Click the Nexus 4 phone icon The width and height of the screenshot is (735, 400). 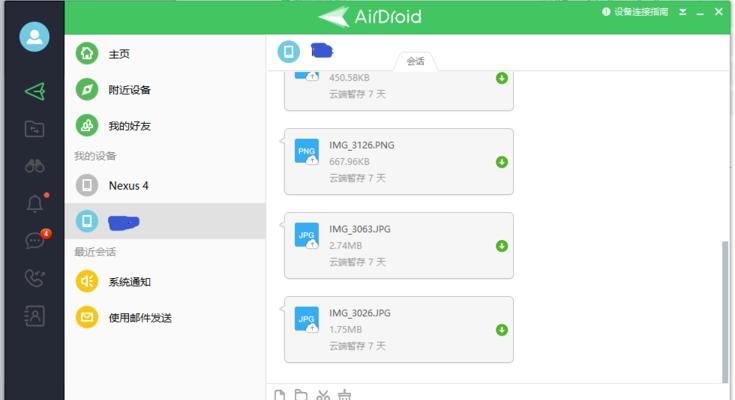click(87, 186)
